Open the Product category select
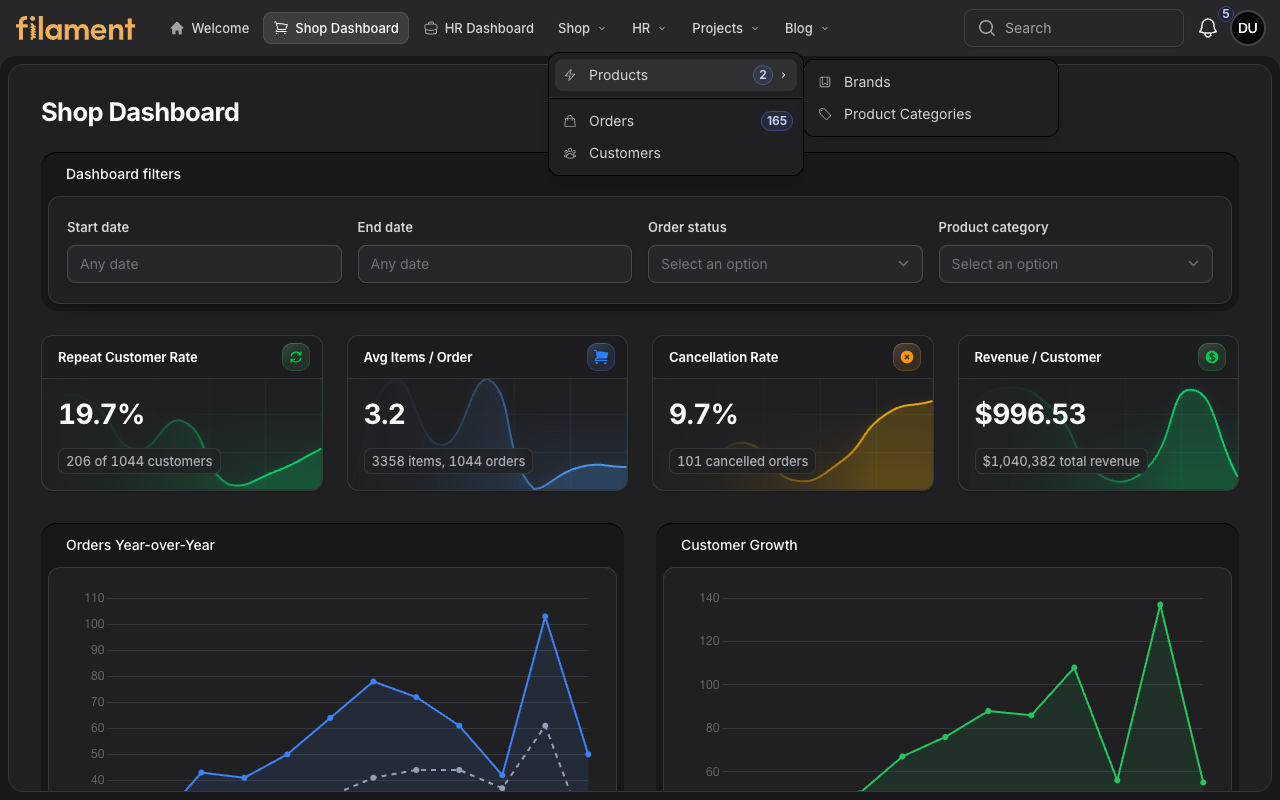1280x800 pixels. [x=1076, y=264]
